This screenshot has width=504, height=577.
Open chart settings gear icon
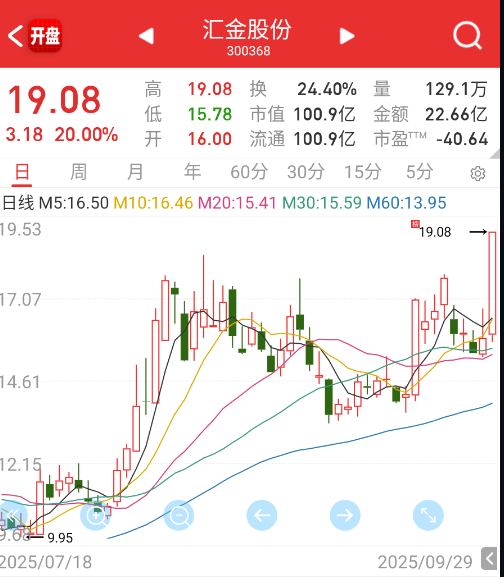tap(478, 173)
